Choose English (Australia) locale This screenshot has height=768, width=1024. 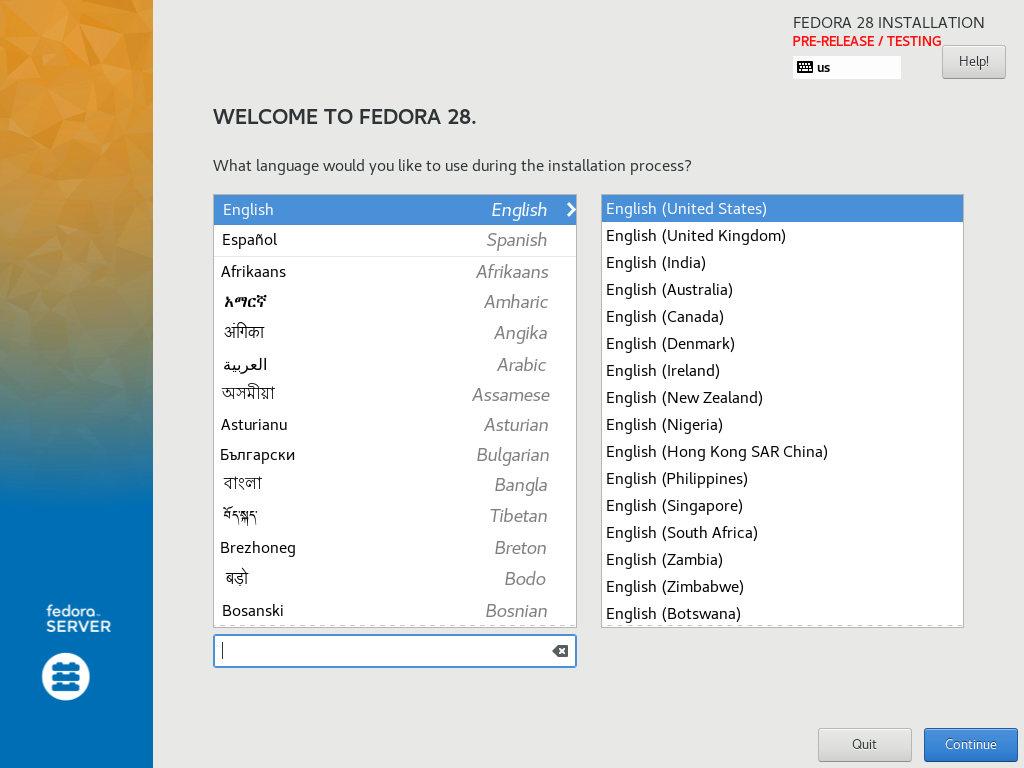pyautogui.click(x=782, y=289)
